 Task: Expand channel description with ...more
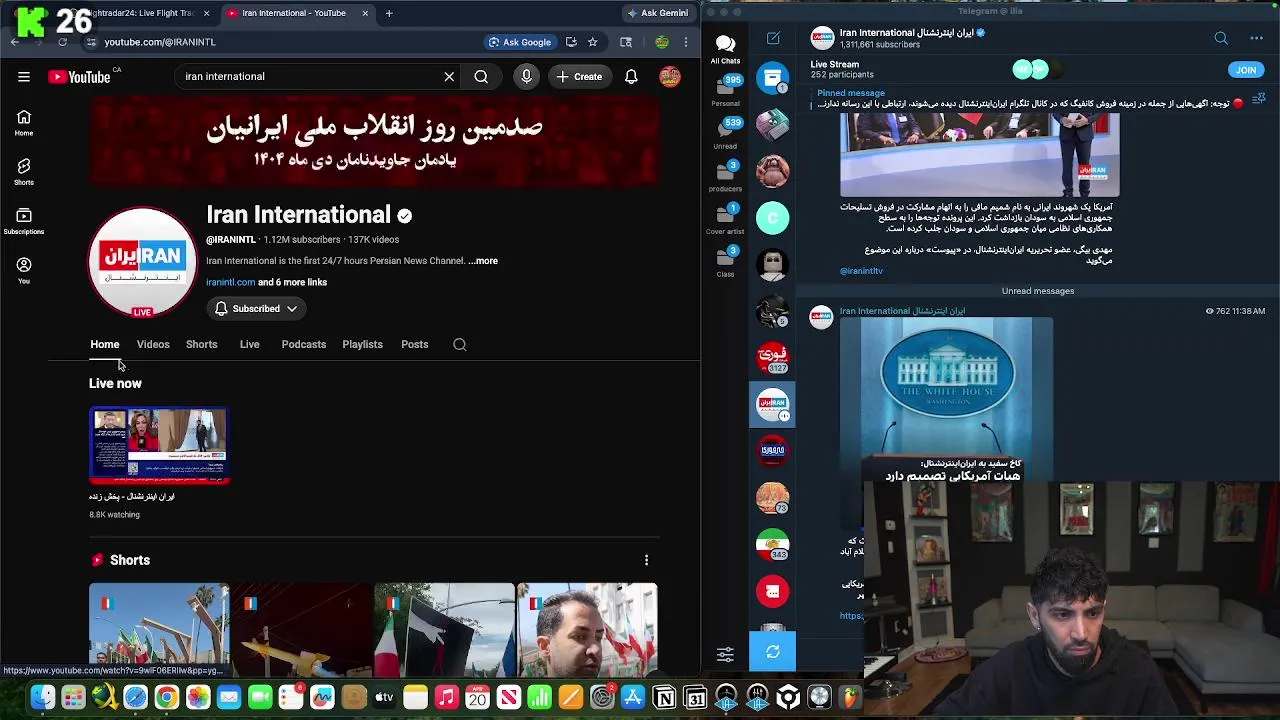485,261
